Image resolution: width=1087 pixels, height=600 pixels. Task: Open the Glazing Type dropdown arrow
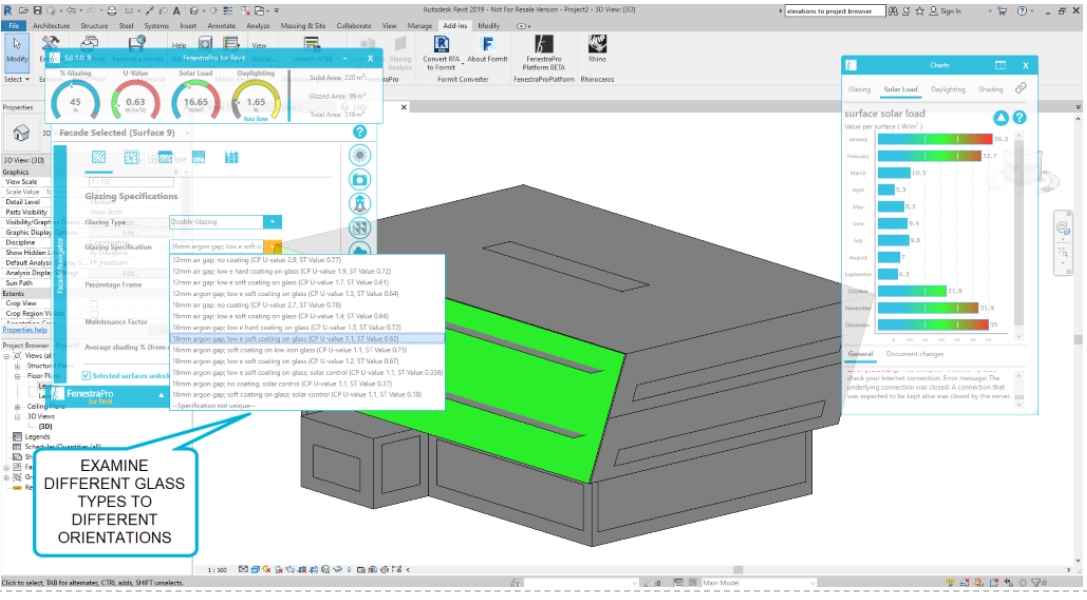pos(272,222)
